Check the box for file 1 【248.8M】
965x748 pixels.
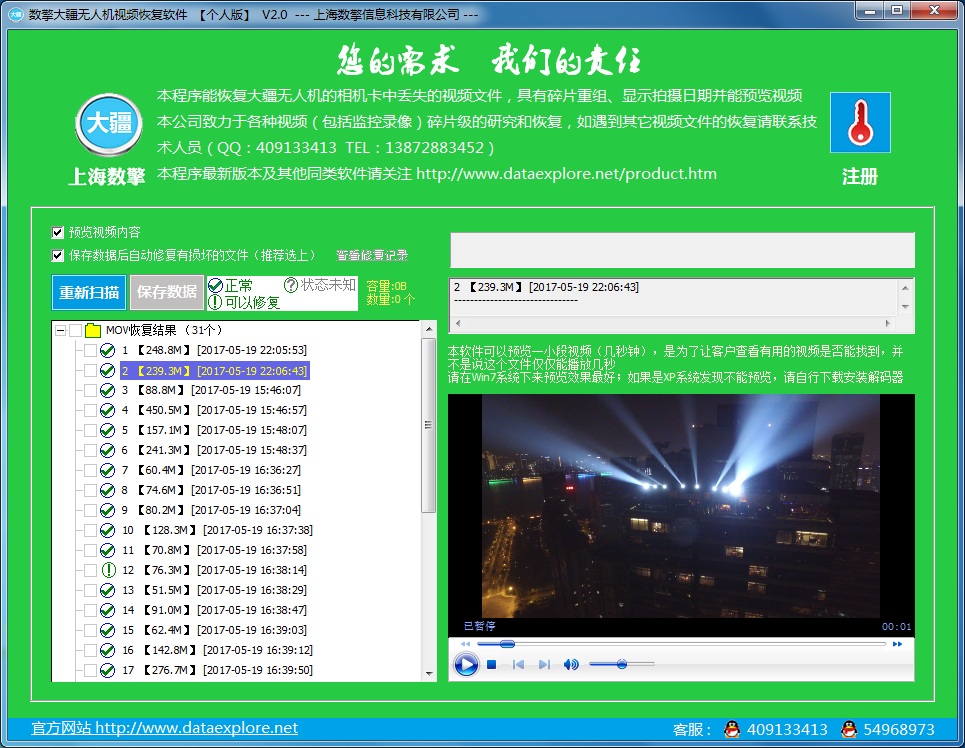[91, 350]
